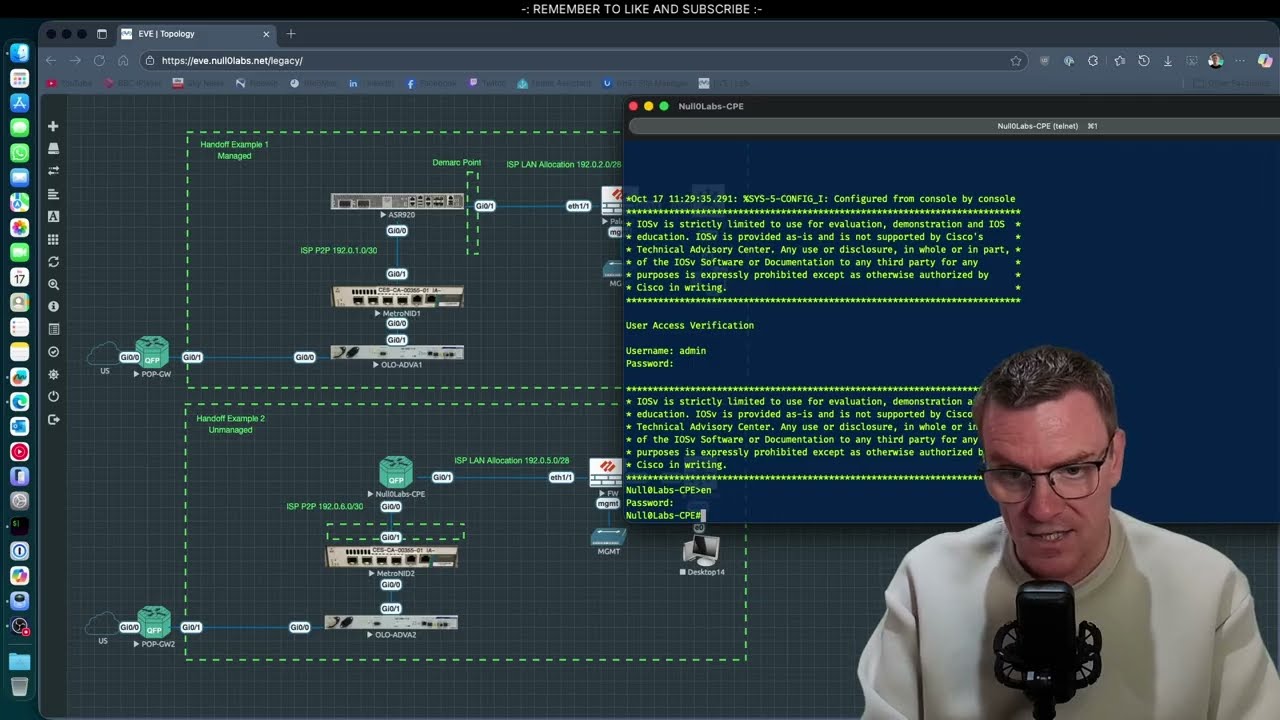The height and width of the screenshot is (720, 1280).
Task: Open a new browser tab
Action: (291, 34)
